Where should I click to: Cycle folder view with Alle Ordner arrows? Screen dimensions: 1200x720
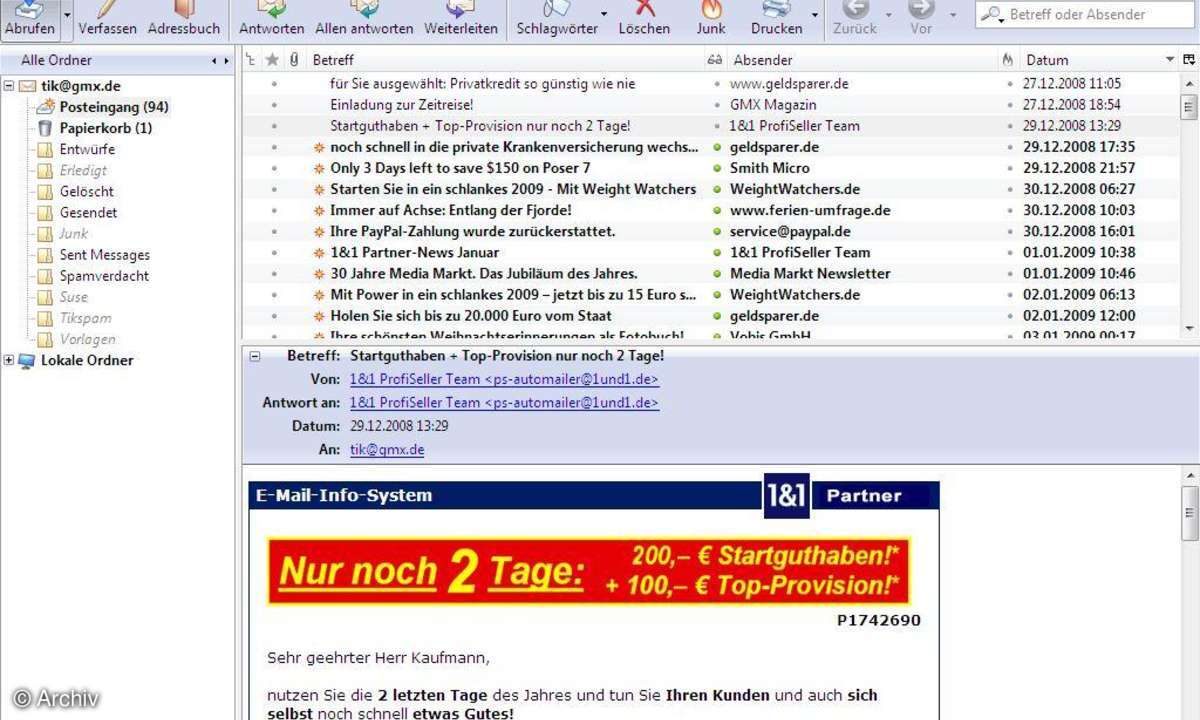click(221, 61)
